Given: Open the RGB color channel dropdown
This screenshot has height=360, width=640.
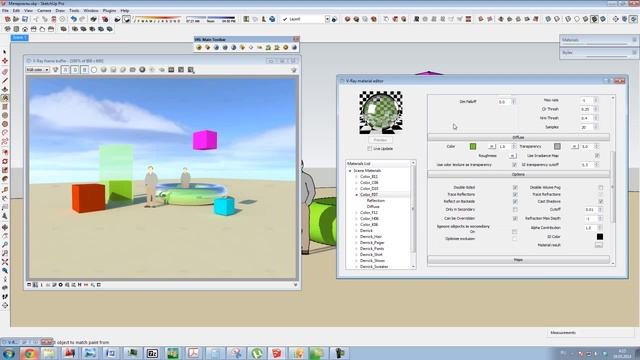Looking at the screenshot, I should [38, 70].
